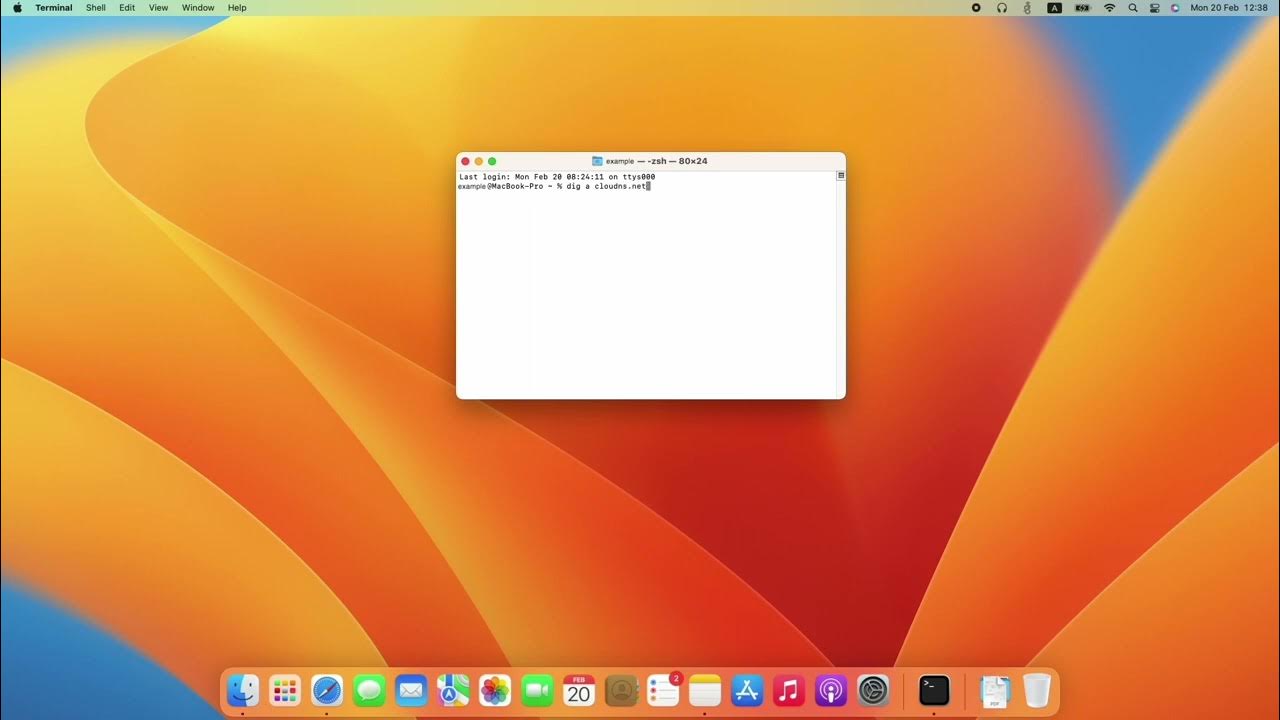1280x720 pixels.
Task: Open the Wi-Fi menu
Action: (1109, 7)
